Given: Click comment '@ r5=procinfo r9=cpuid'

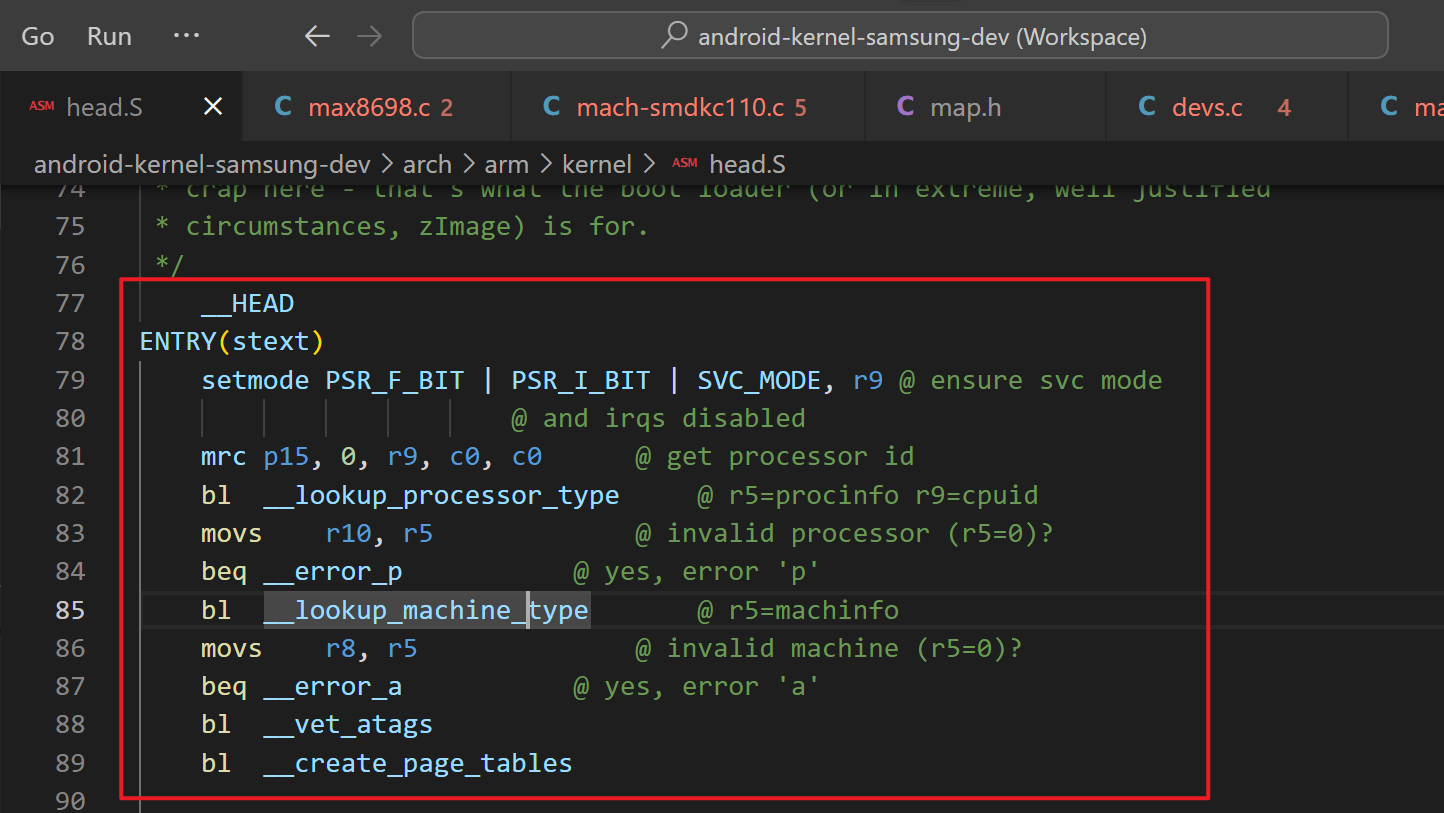Looking at the screenshot, I should coord(868,495).
